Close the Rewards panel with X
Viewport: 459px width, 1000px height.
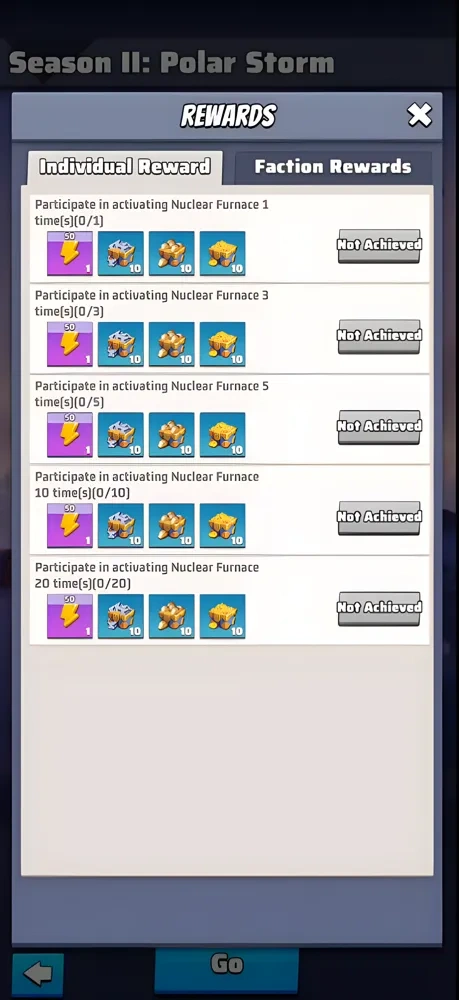[419, 115]
